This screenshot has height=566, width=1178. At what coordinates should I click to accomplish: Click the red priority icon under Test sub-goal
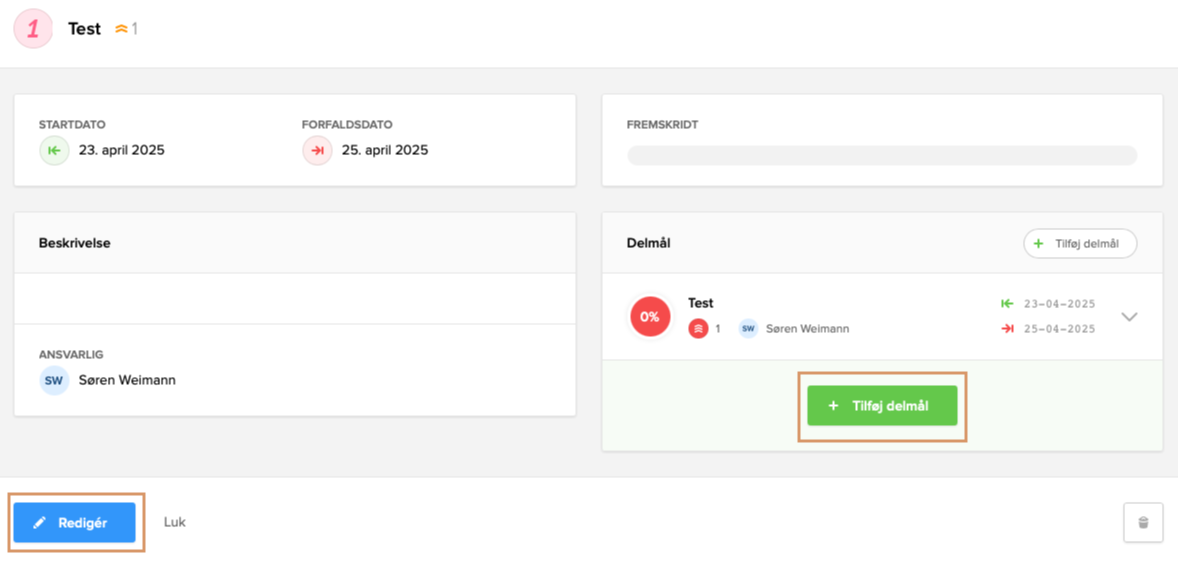point(698,328)
